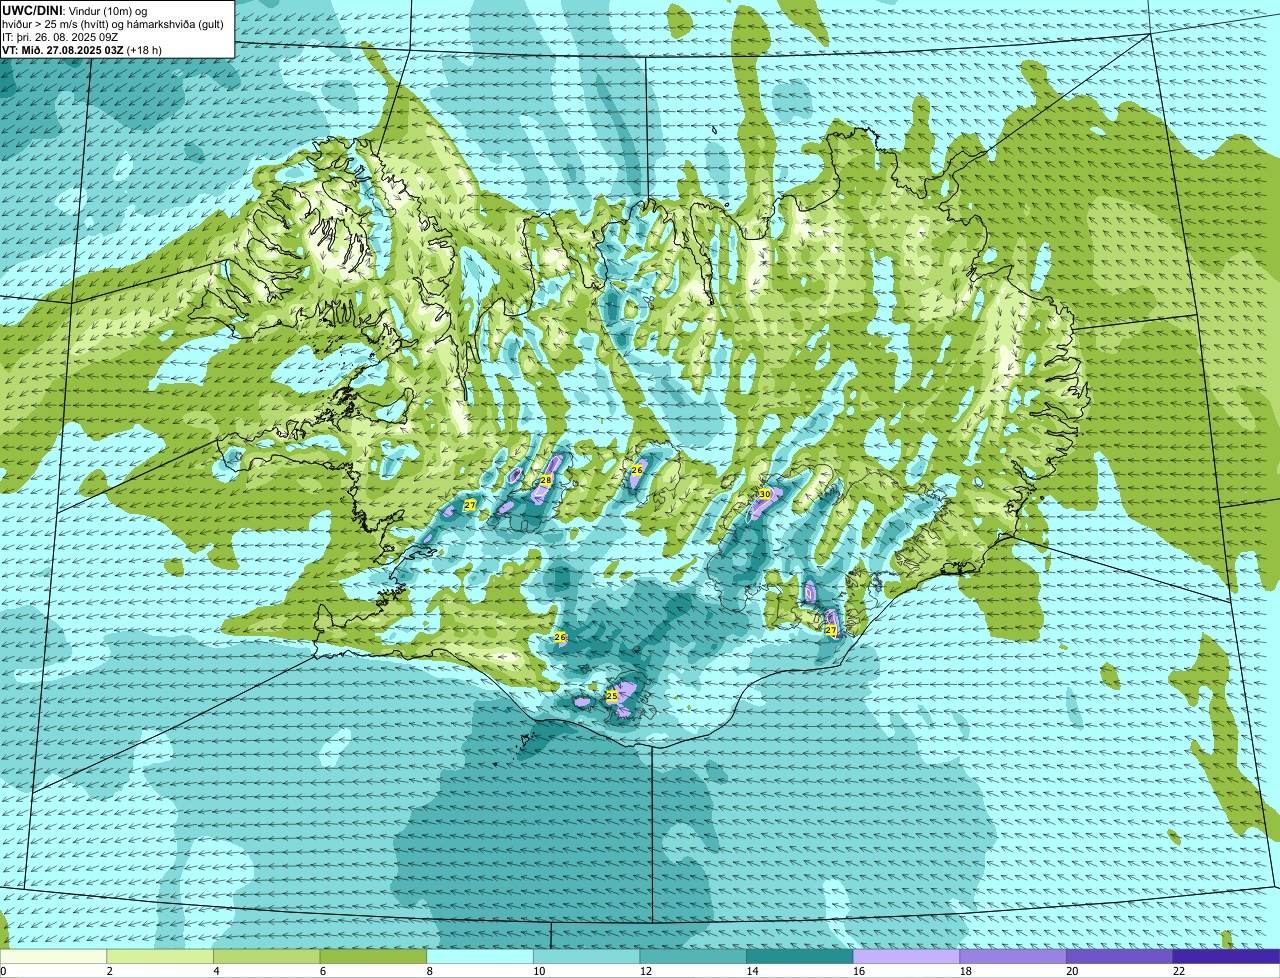Image resolution: width=1280 pixels, height=978 pixels.
Task: Click the legend tick number "6"
Action: point(323,971)
